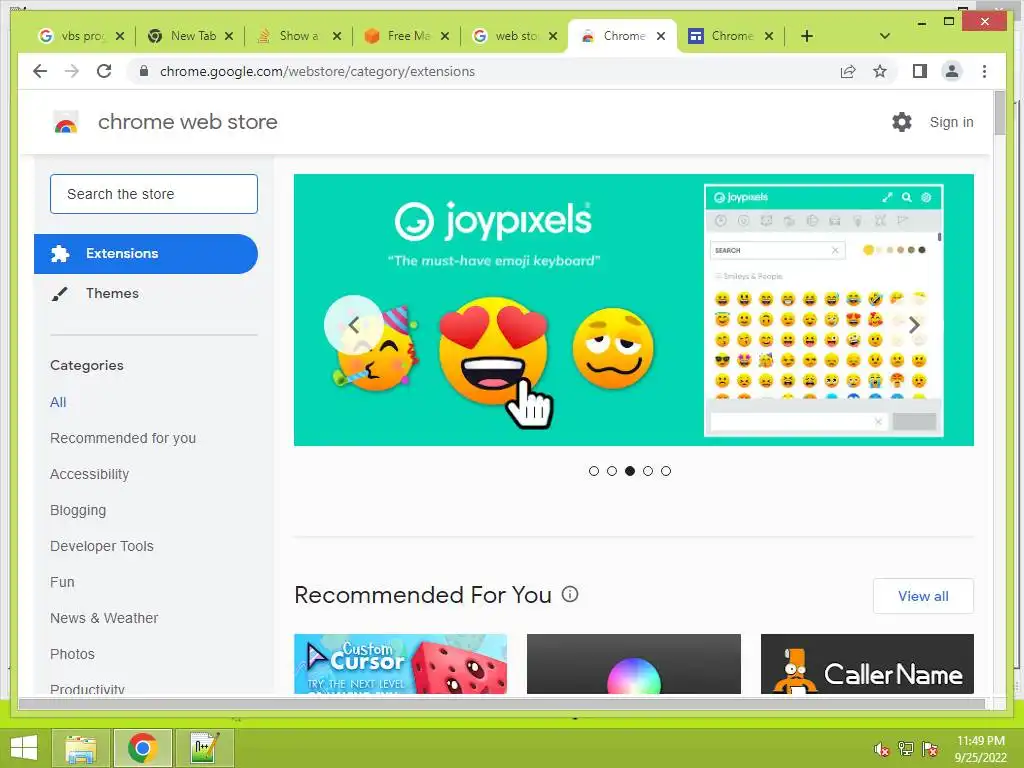The width and height of the screenshot is (1024, 768).
Task: Open the color wheel extension card
Action: [x=633, y=664]
